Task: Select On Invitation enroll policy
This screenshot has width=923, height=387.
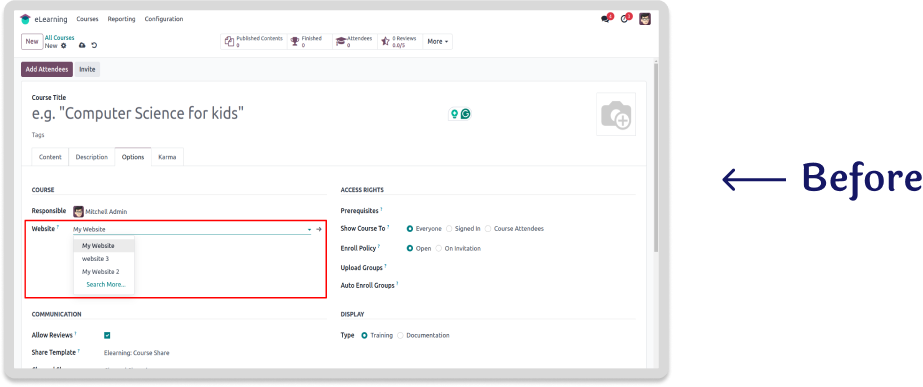Action: (439, 249)
